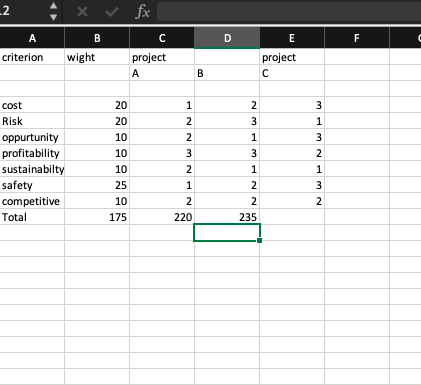This screenshot has width=421, height=385.
Task: Select project B score for oppurtunity
Action: point(227,137)
